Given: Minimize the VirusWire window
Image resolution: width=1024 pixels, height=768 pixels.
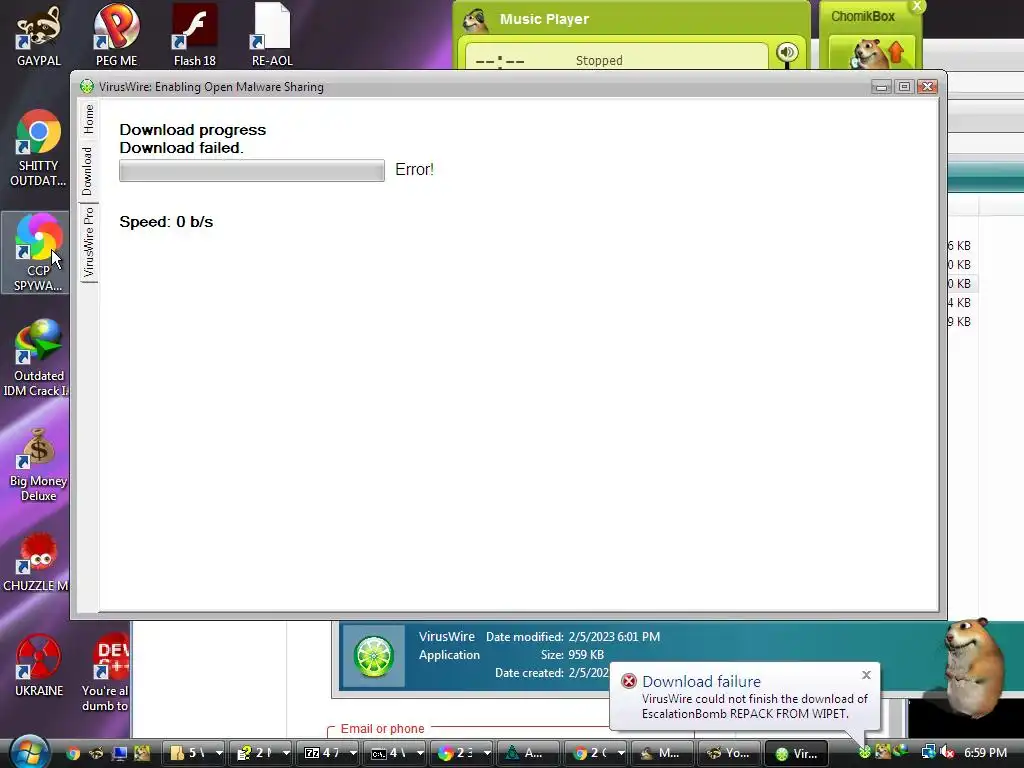Looking at the screenshot, I should [x=881, y=86].
